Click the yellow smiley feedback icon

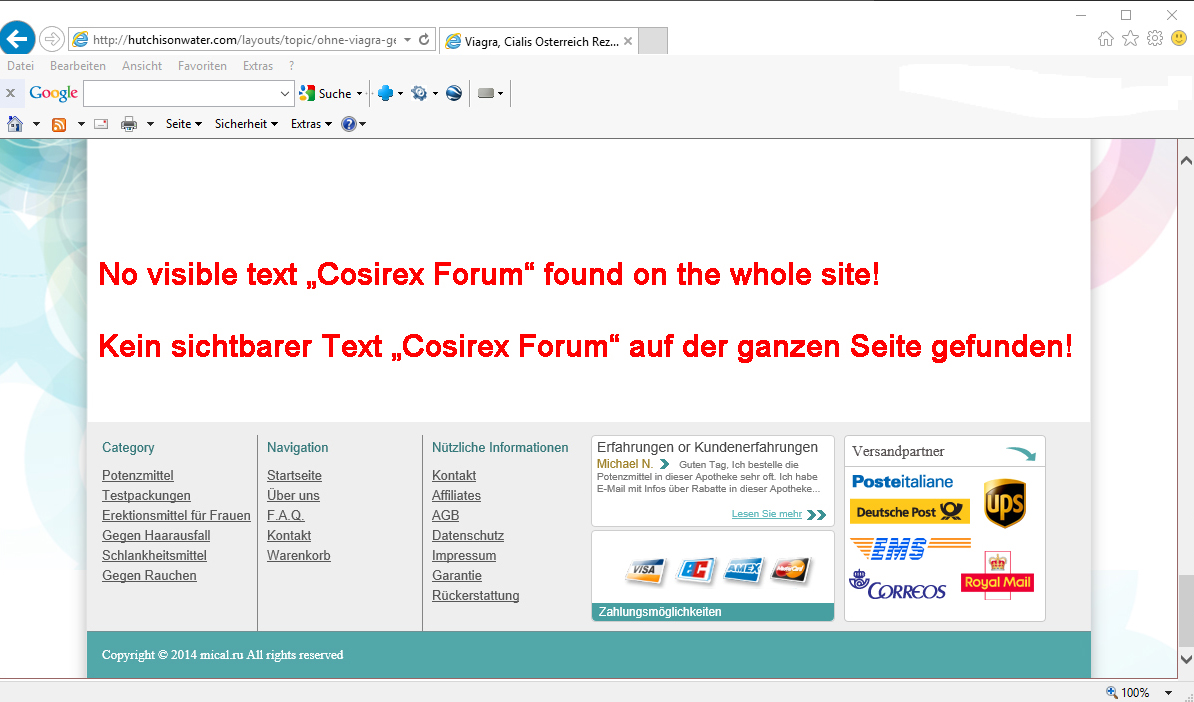click(x=1179, y=38)
